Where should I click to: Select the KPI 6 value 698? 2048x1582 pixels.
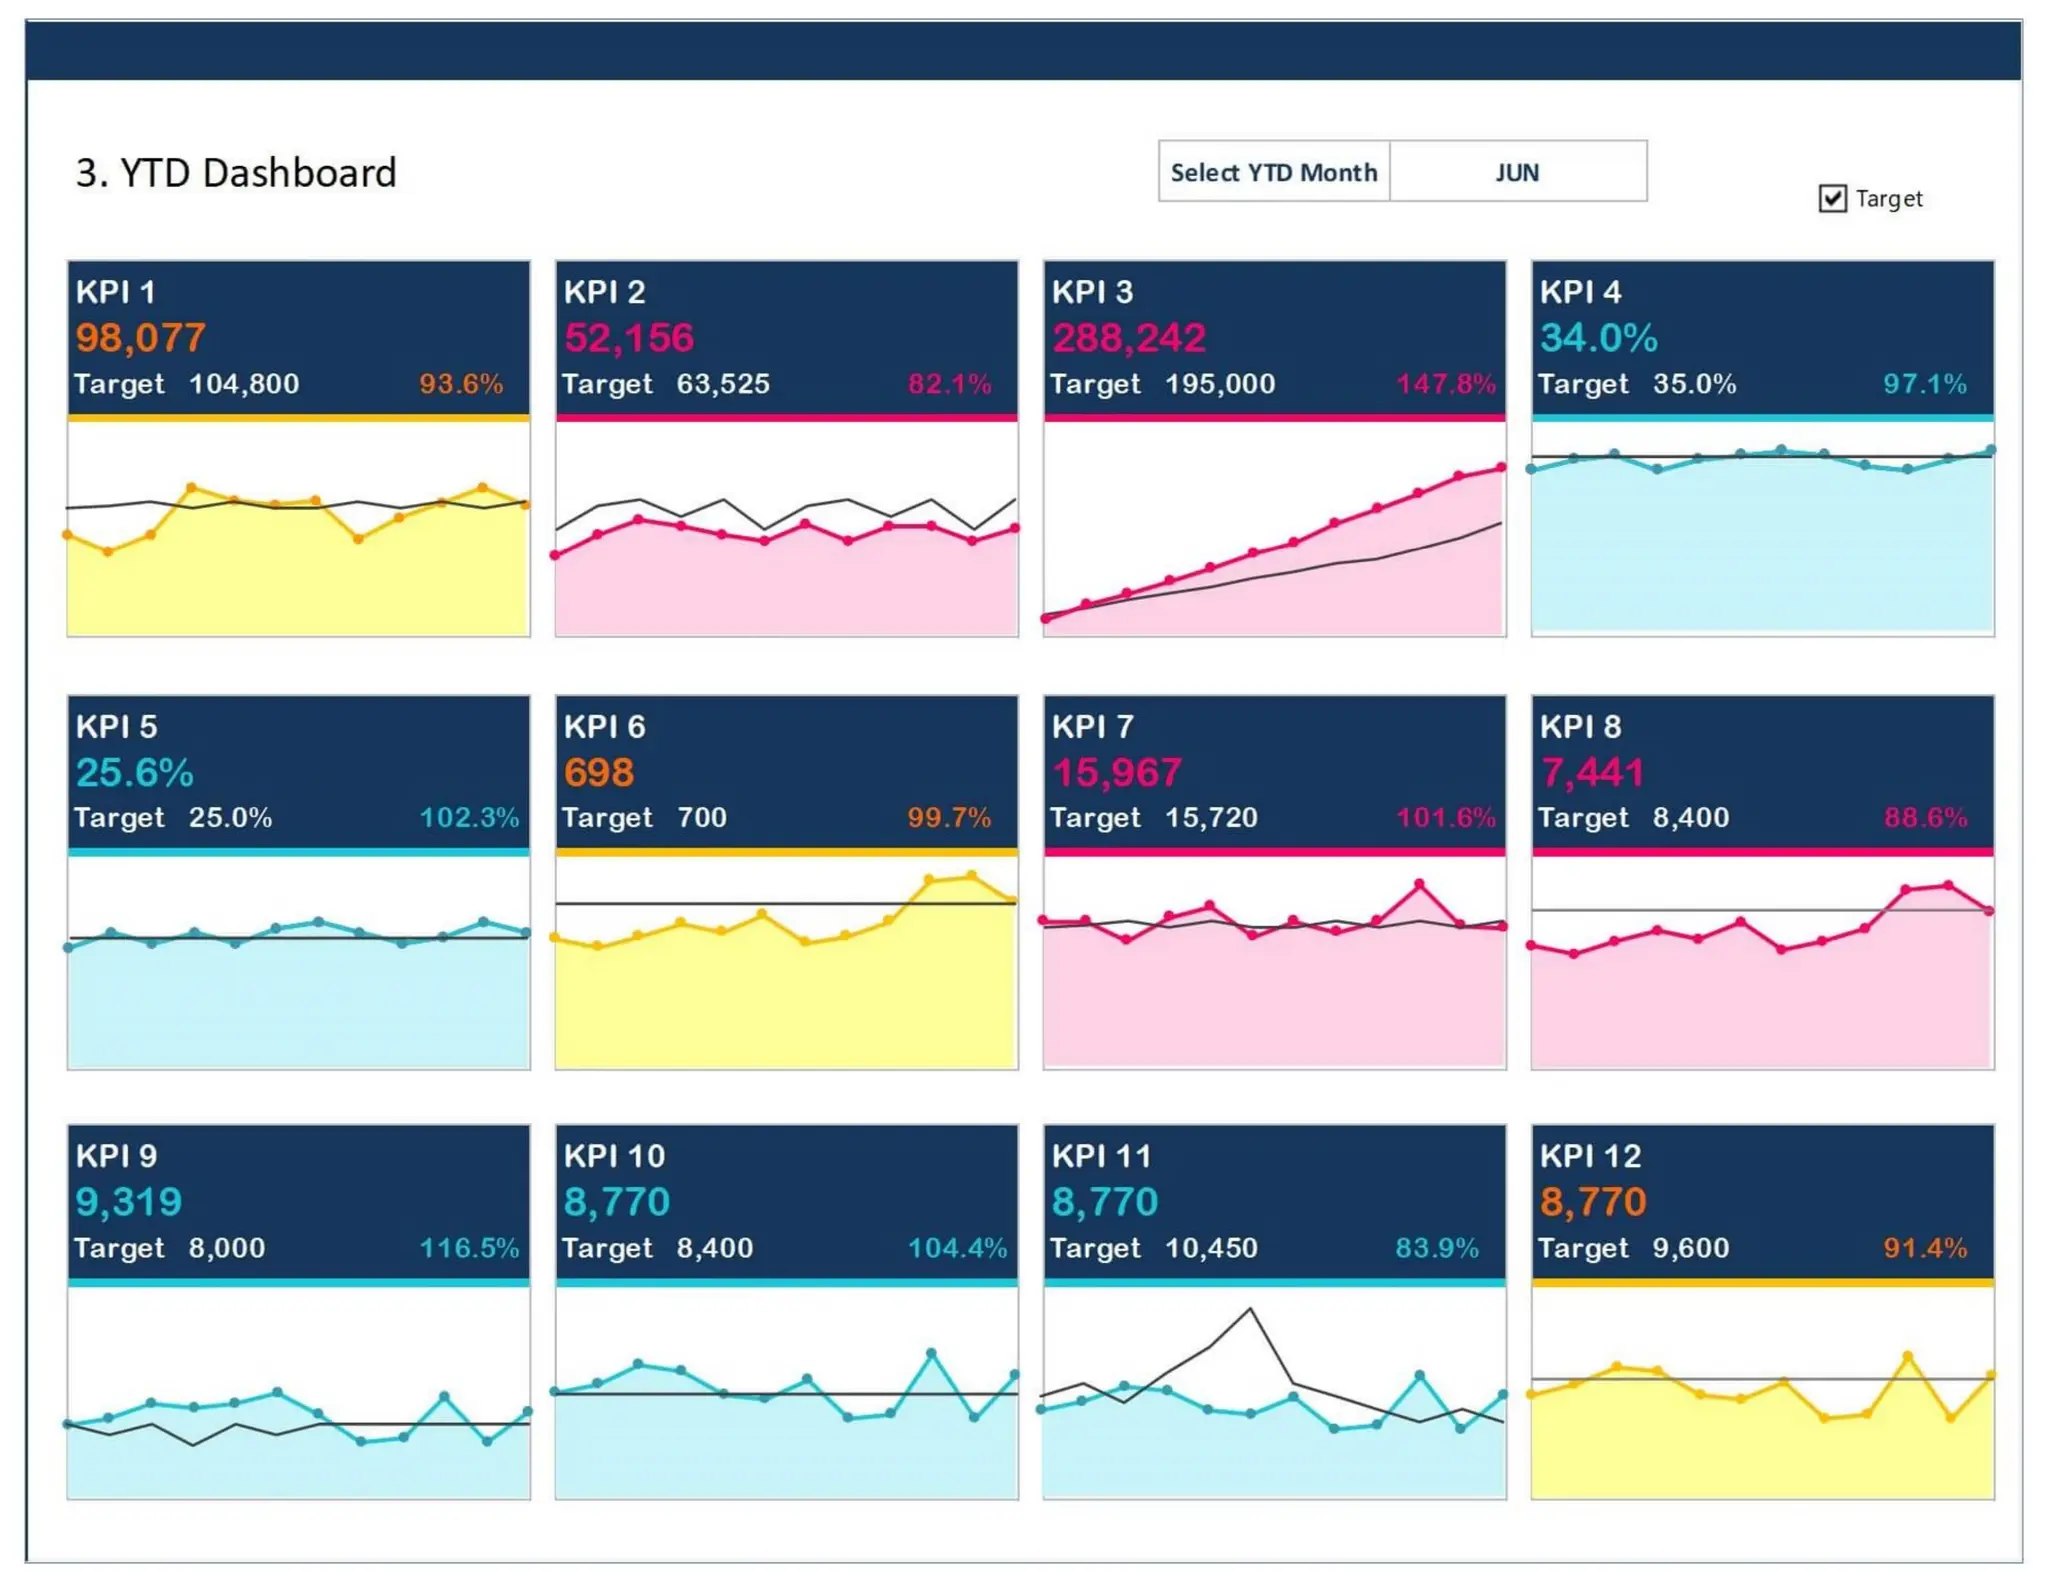tap(599, 772)
